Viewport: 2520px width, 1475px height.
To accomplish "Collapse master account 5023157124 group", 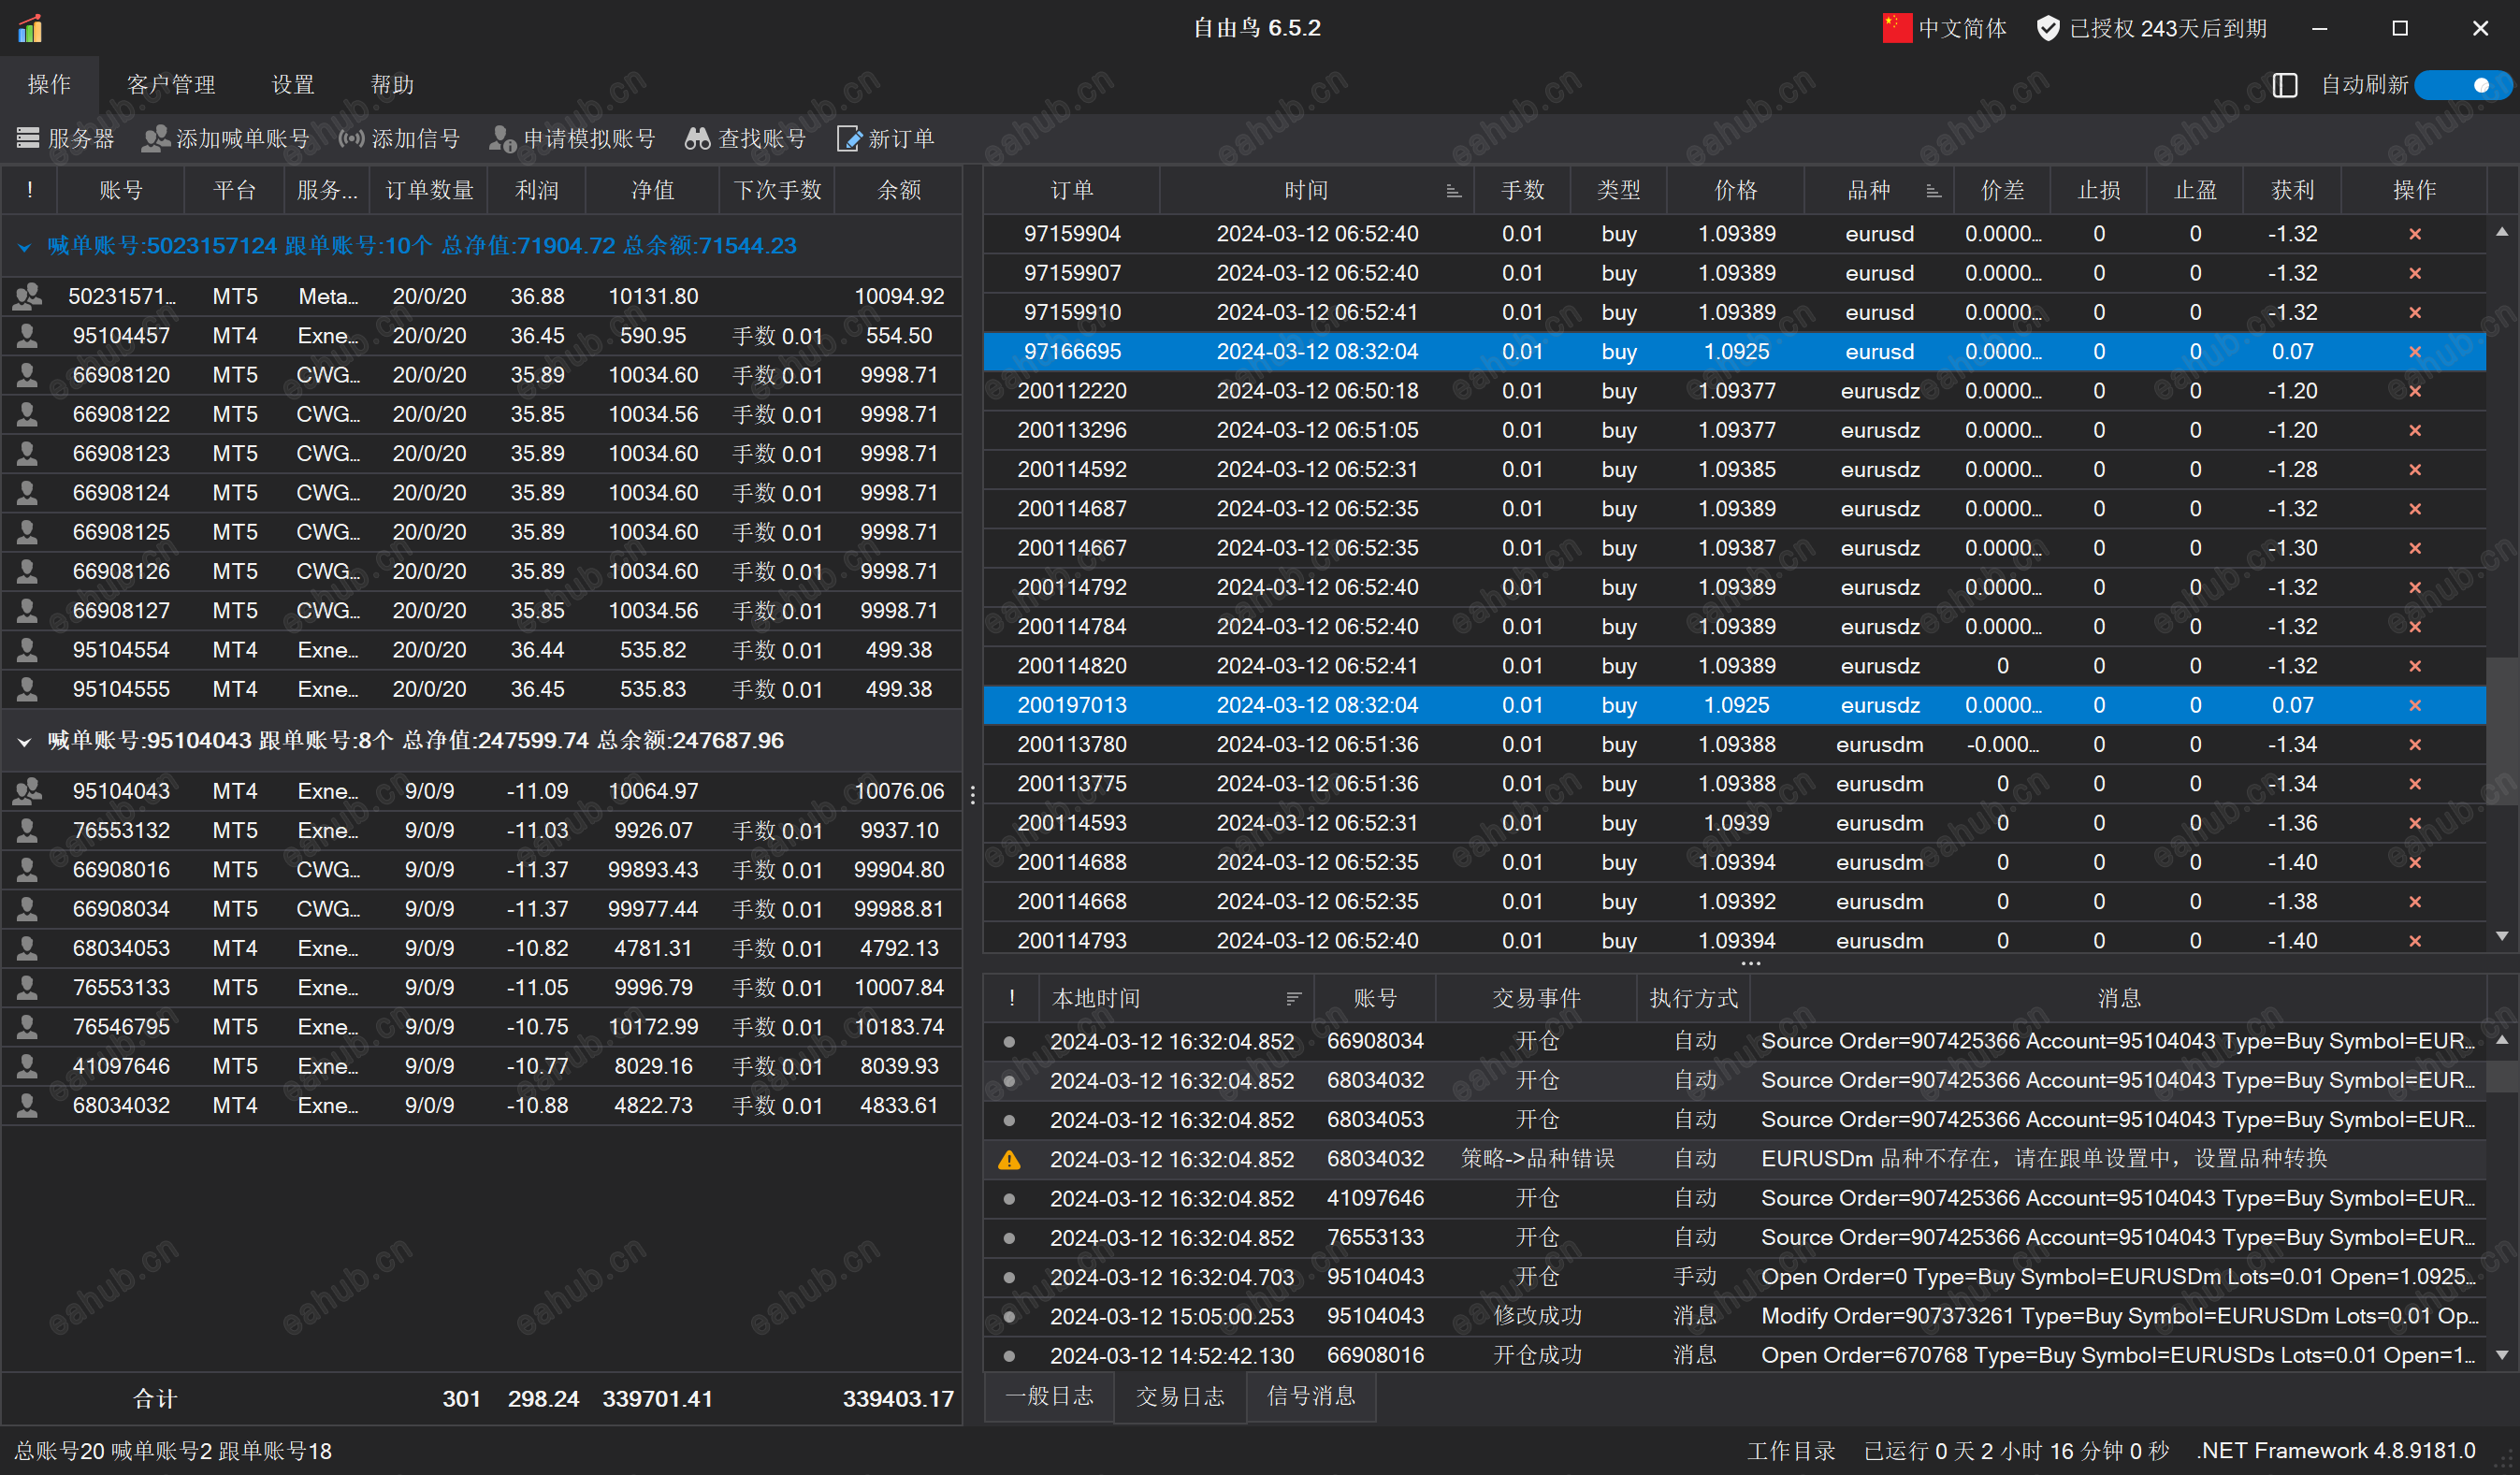I will (24, 246).
